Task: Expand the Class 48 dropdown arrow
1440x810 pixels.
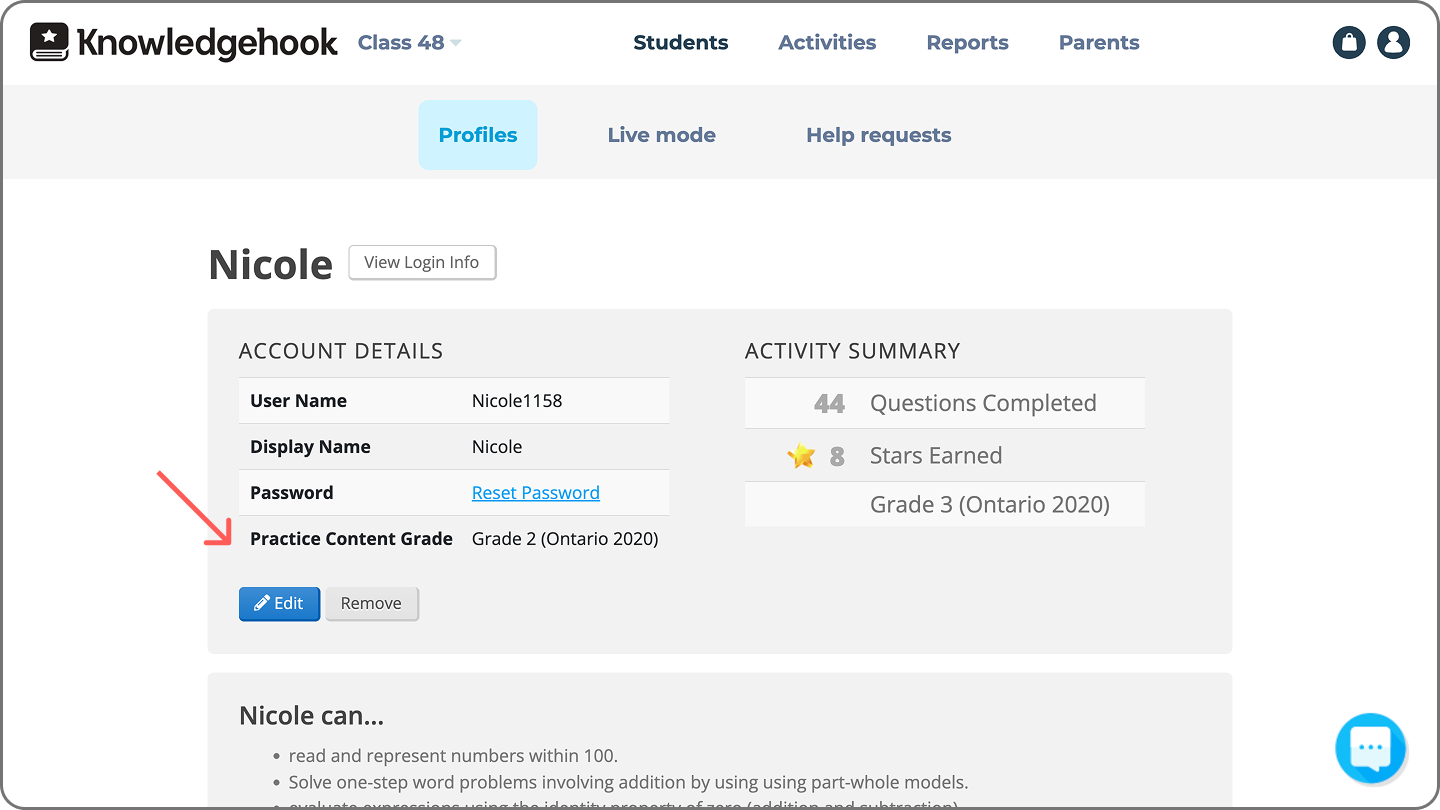Action: 456,43
